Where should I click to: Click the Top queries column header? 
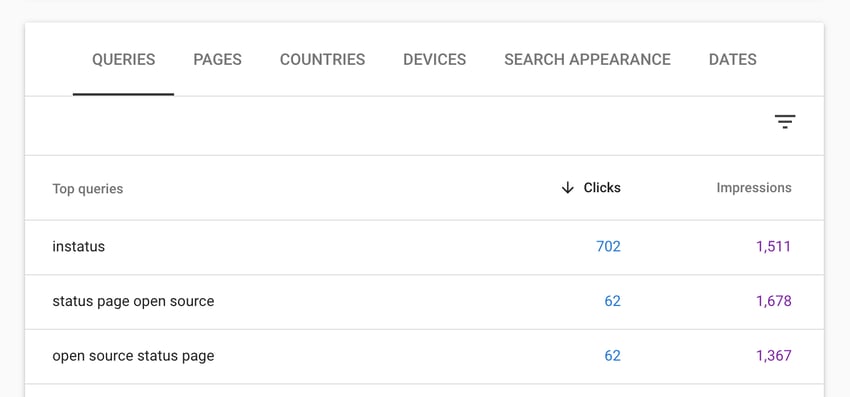[x=88, y=189]
